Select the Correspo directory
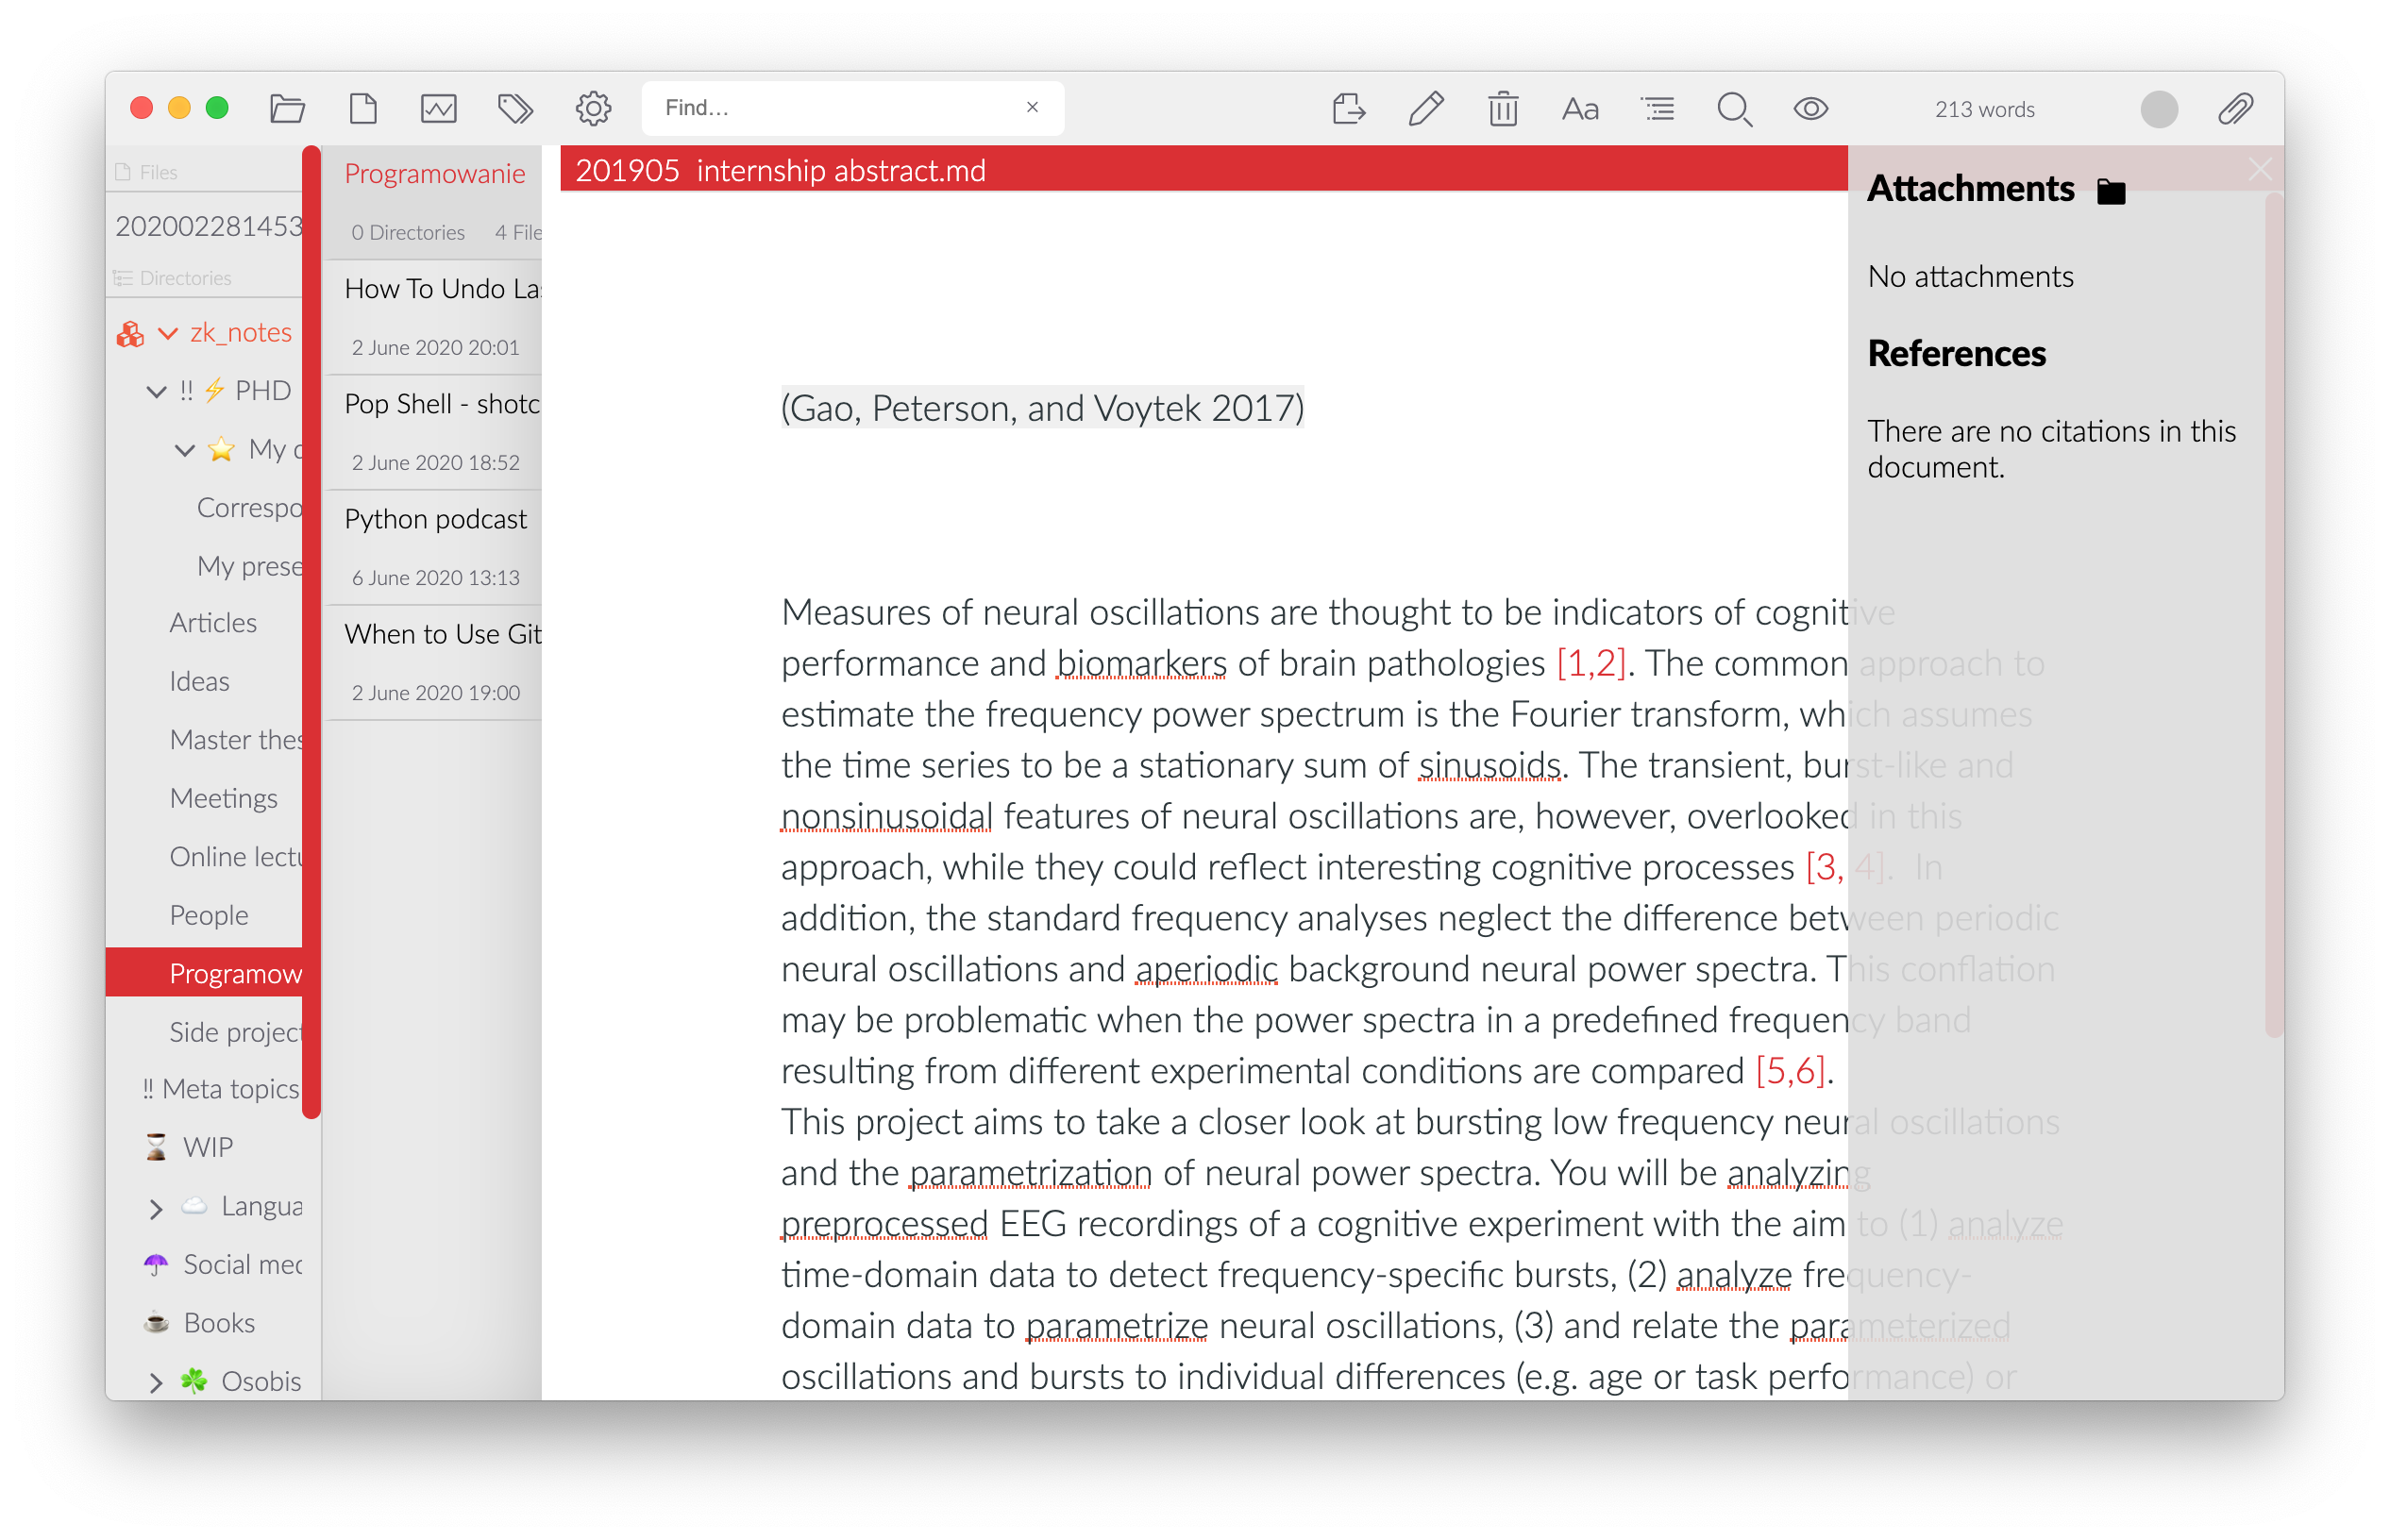 (x=249, y=508)
